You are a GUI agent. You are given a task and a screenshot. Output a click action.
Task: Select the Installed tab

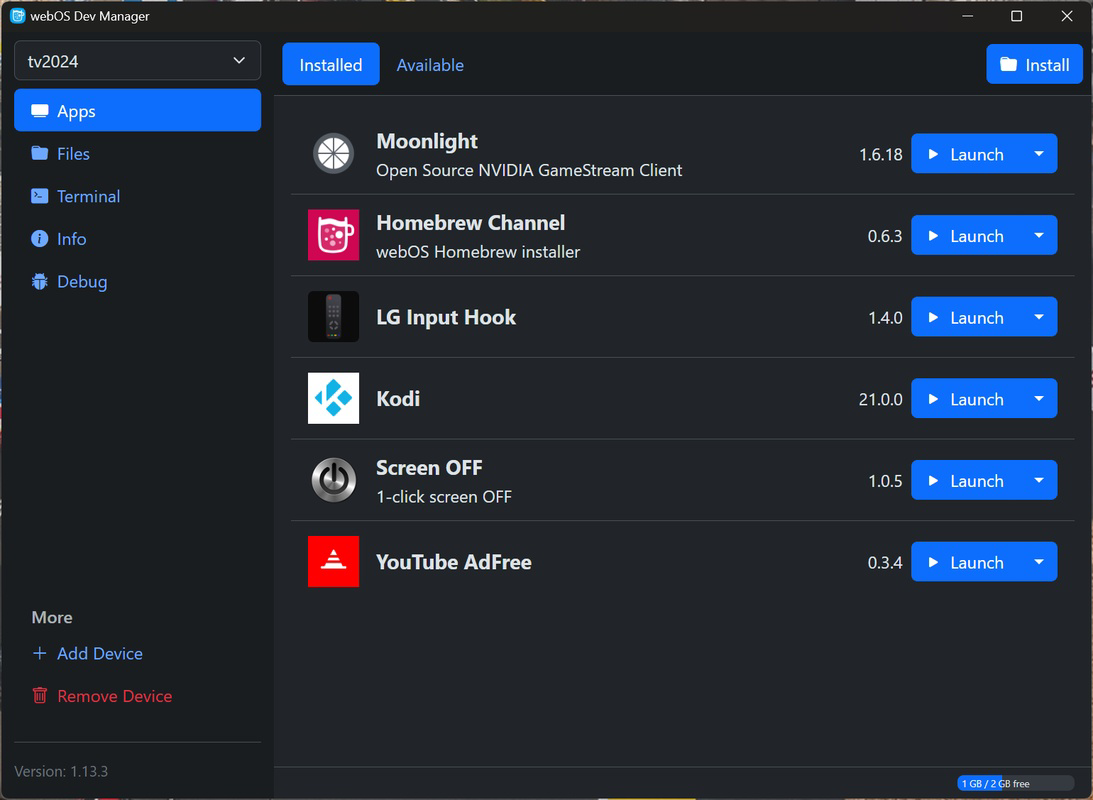(330, 64)
